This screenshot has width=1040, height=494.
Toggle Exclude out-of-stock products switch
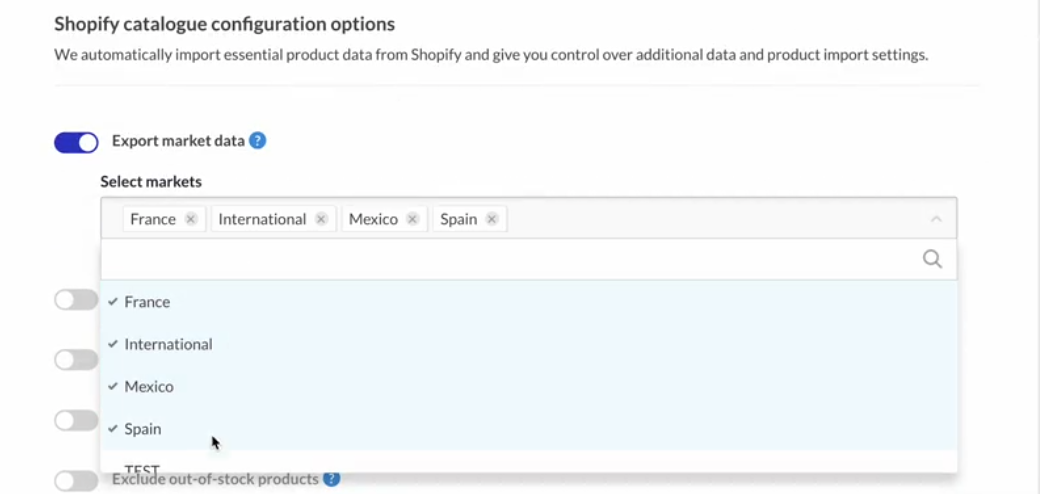pyautogui.click(x=76, y=481)
